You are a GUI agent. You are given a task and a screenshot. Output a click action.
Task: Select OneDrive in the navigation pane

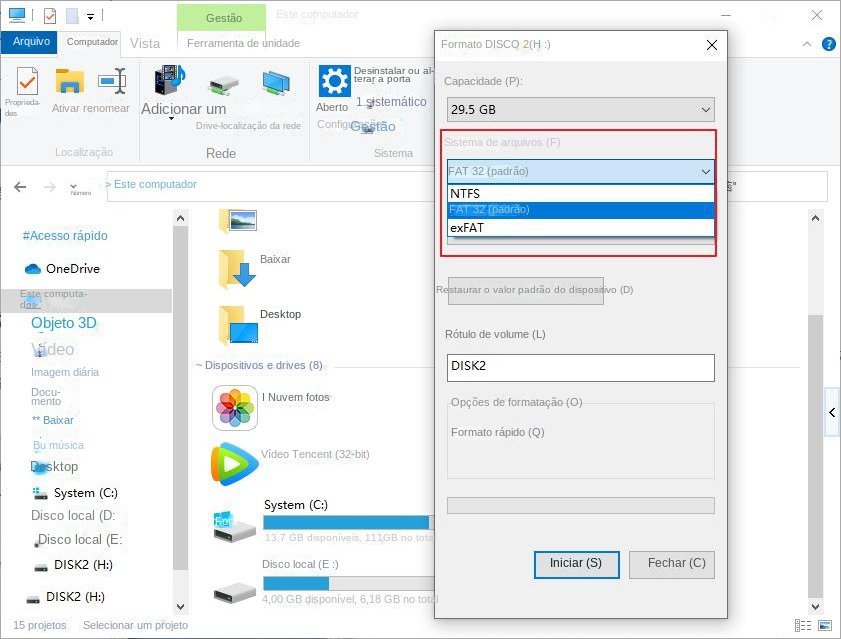[72, 269]
